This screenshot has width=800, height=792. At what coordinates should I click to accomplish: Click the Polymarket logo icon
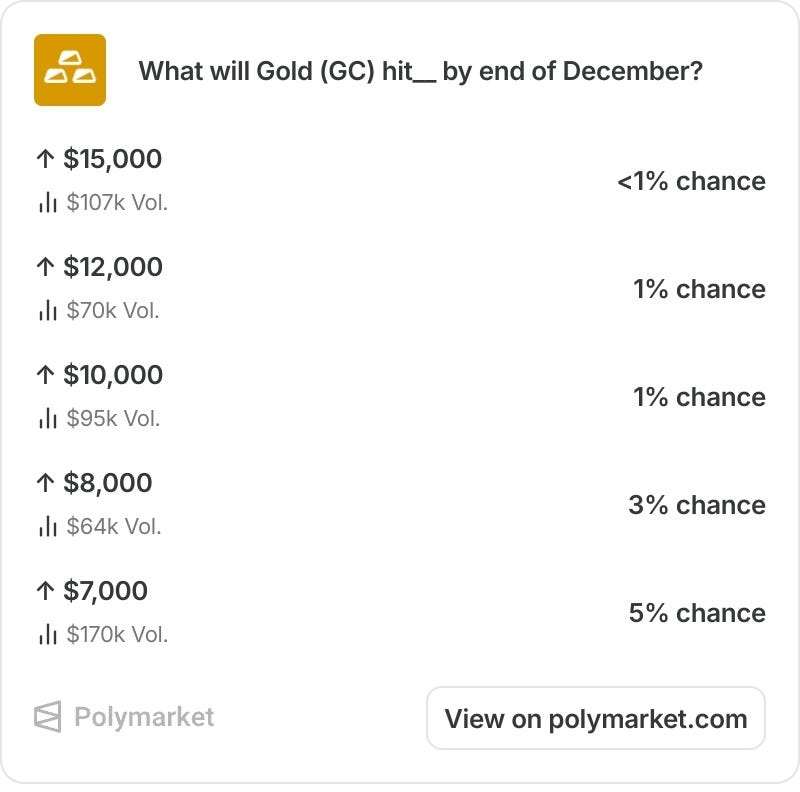click(47, 716)
